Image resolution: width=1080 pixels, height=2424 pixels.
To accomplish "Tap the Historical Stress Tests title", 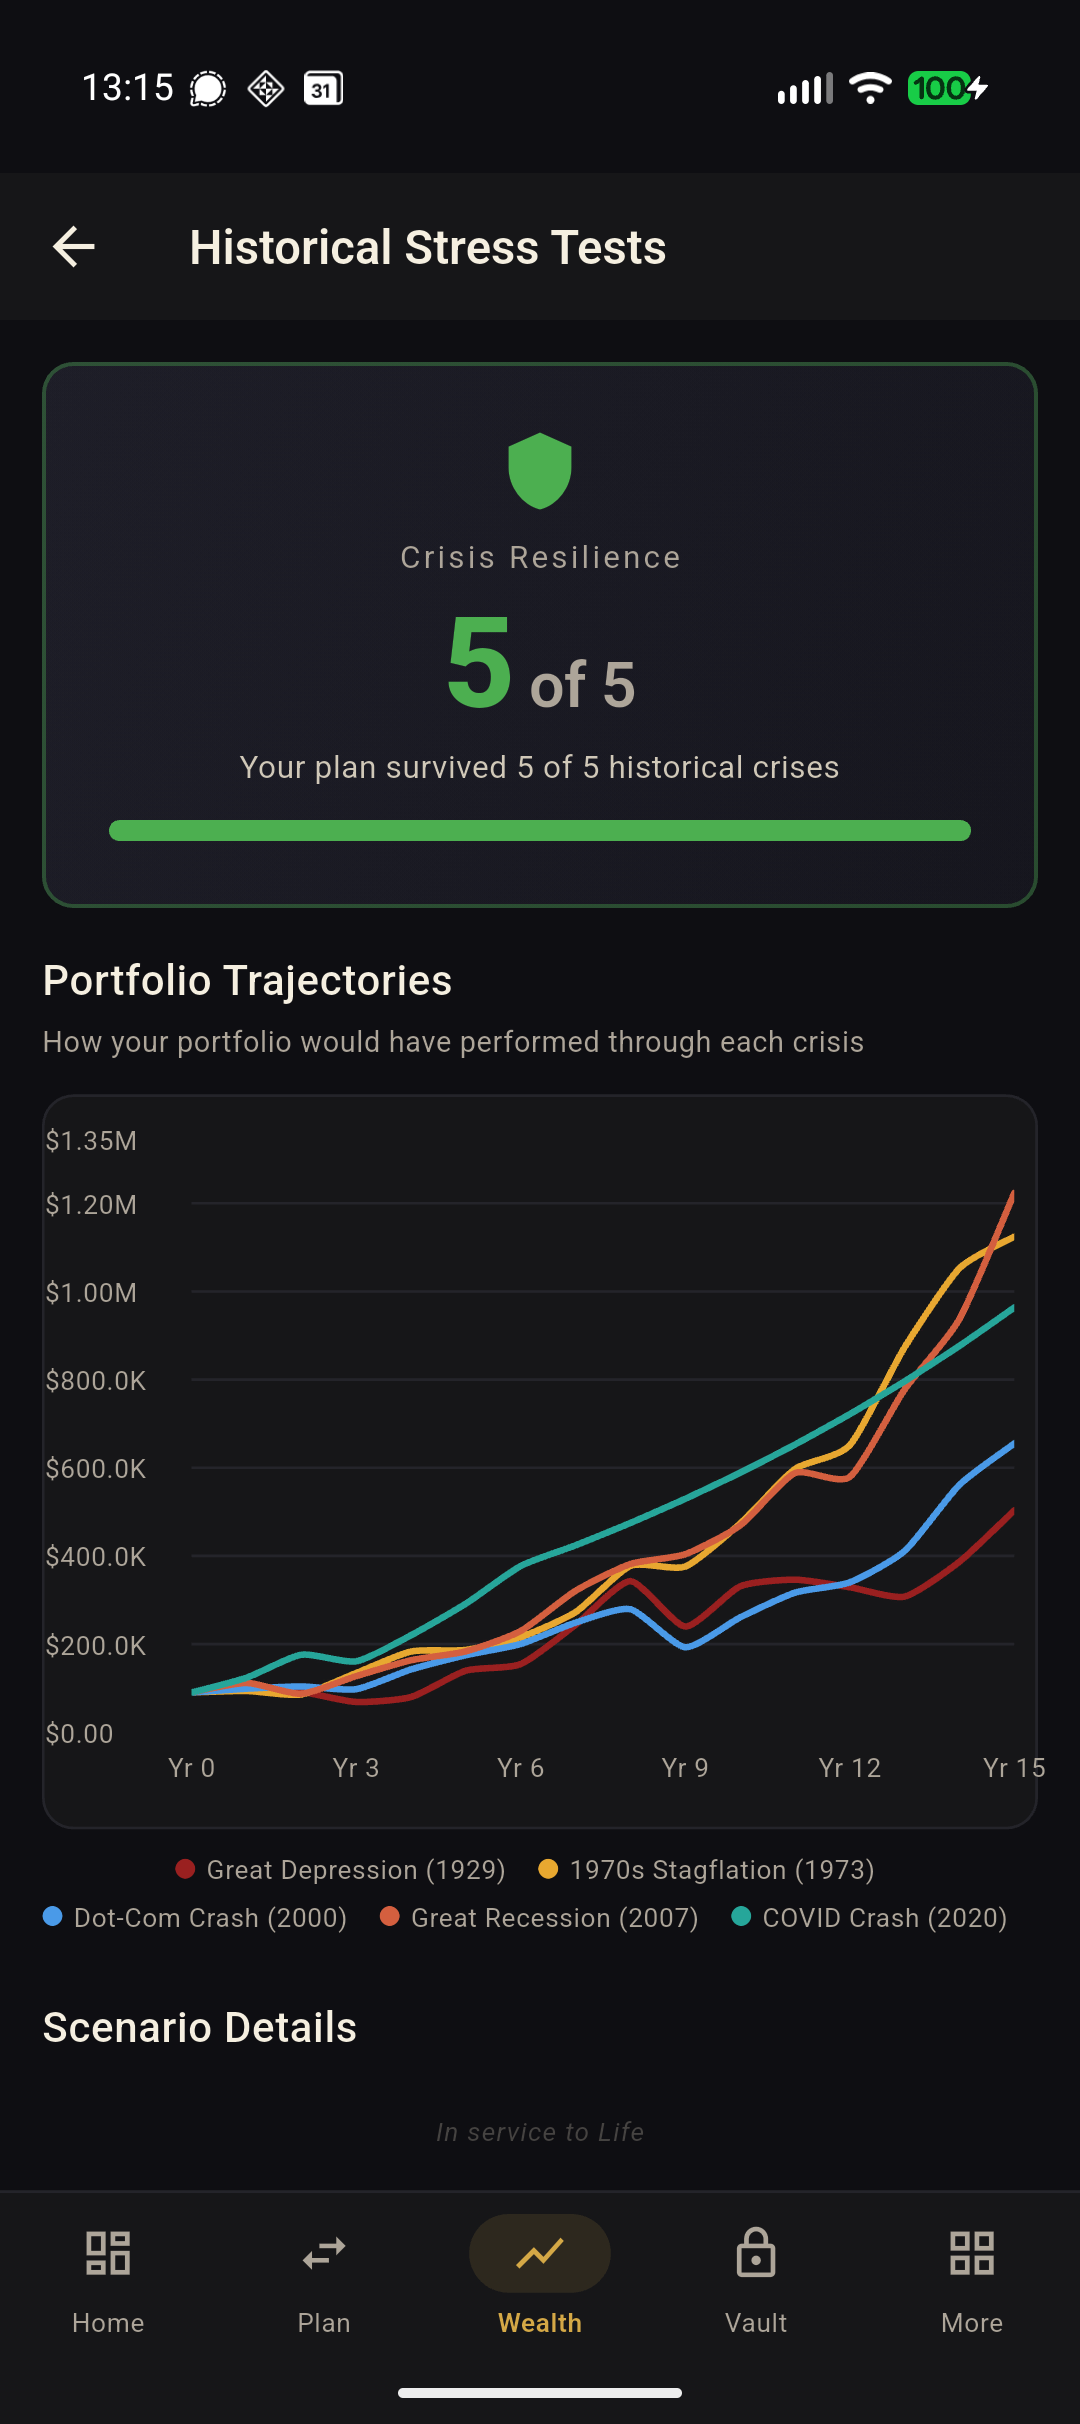I will point(428,247).
